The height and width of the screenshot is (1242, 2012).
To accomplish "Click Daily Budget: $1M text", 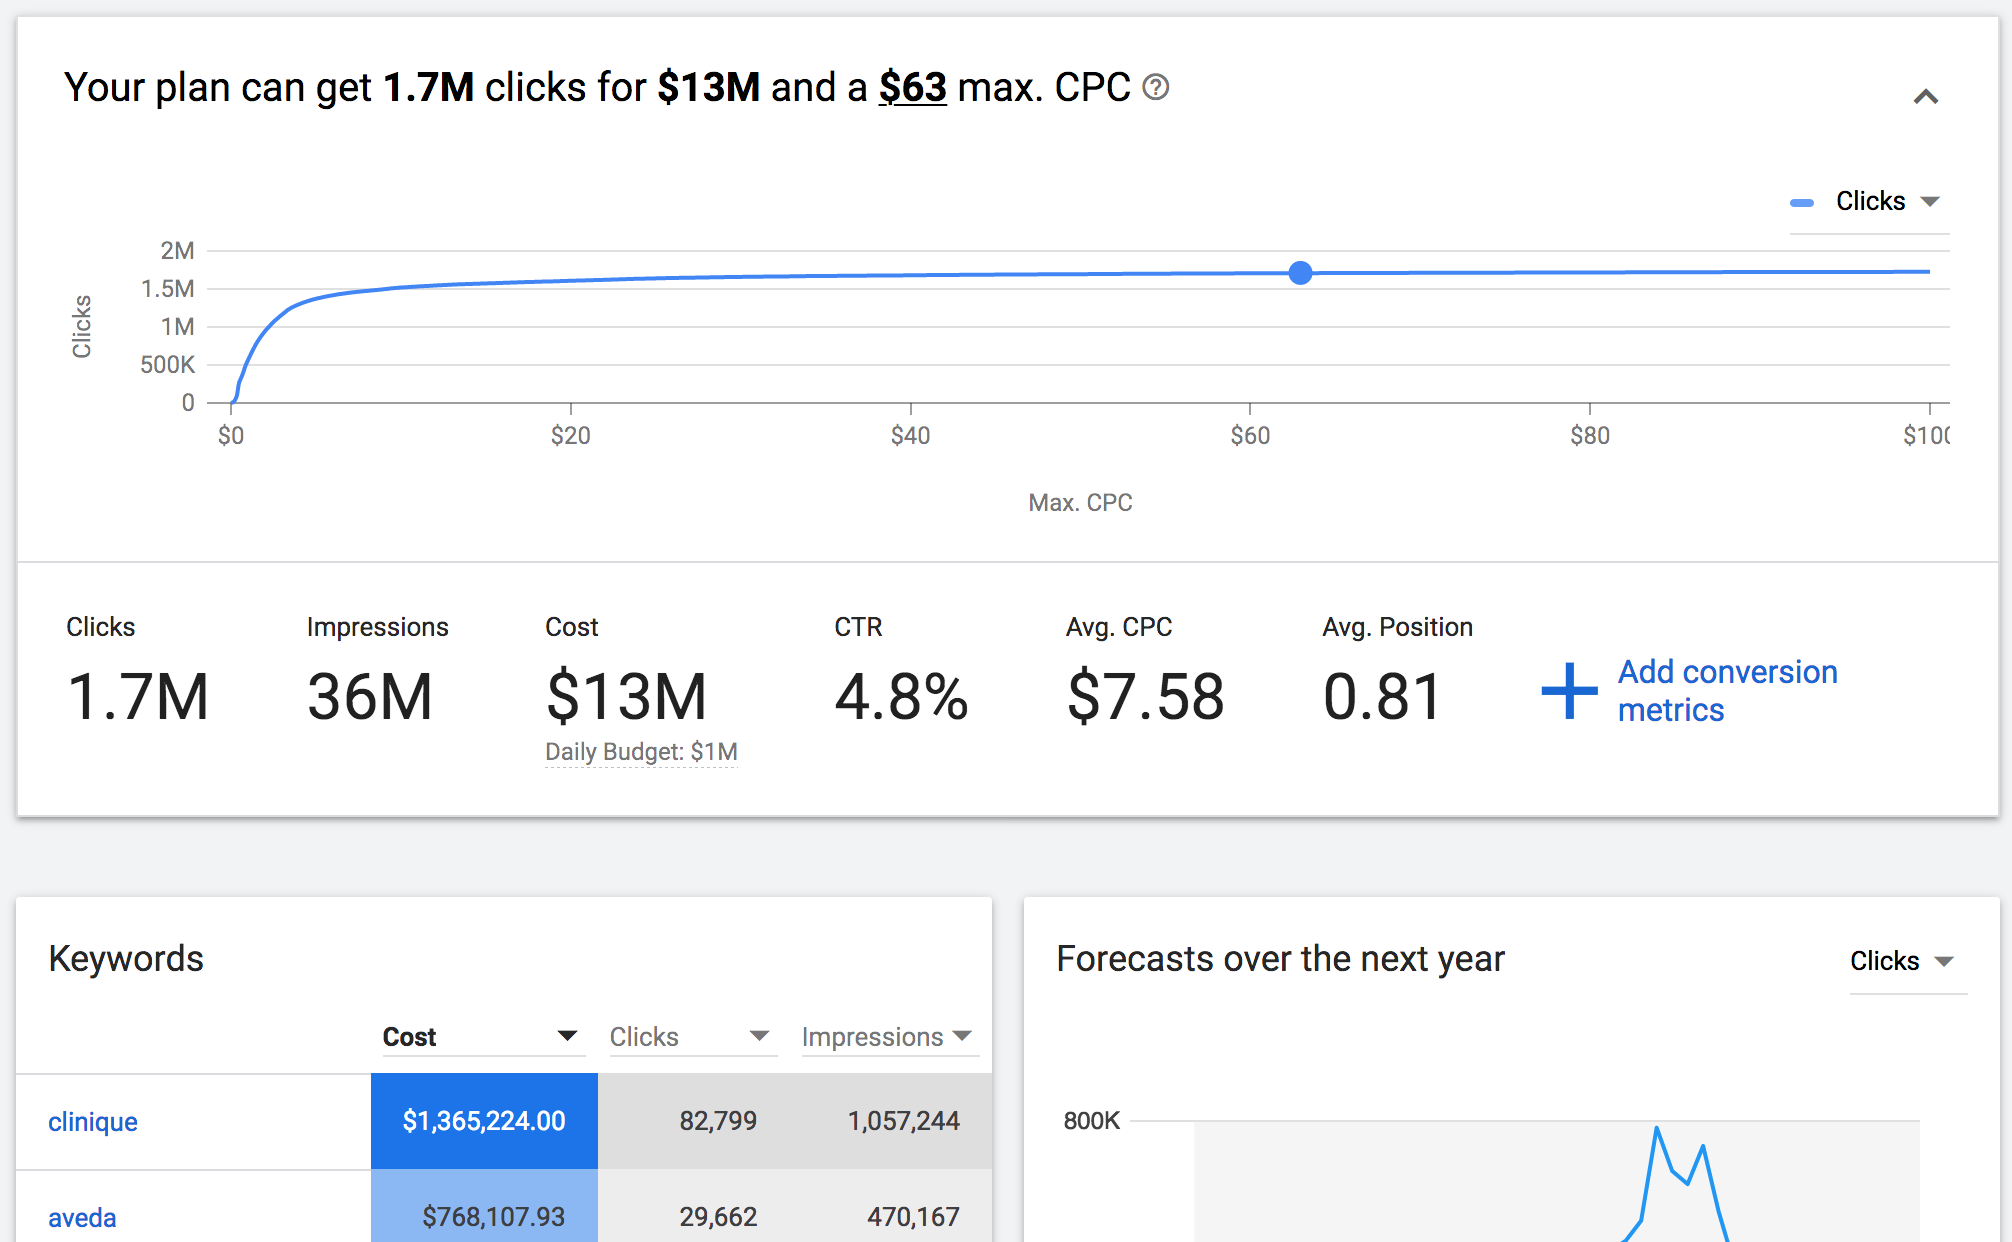I will [x=641, y=752].
